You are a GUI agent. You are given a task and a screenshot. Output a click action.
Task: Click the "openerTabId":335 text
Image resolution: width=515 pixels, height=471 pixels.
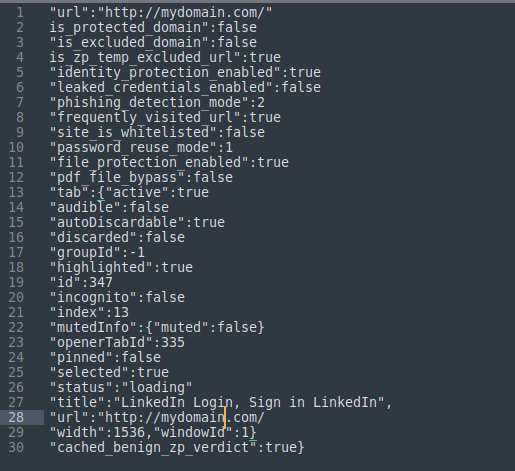117,342
